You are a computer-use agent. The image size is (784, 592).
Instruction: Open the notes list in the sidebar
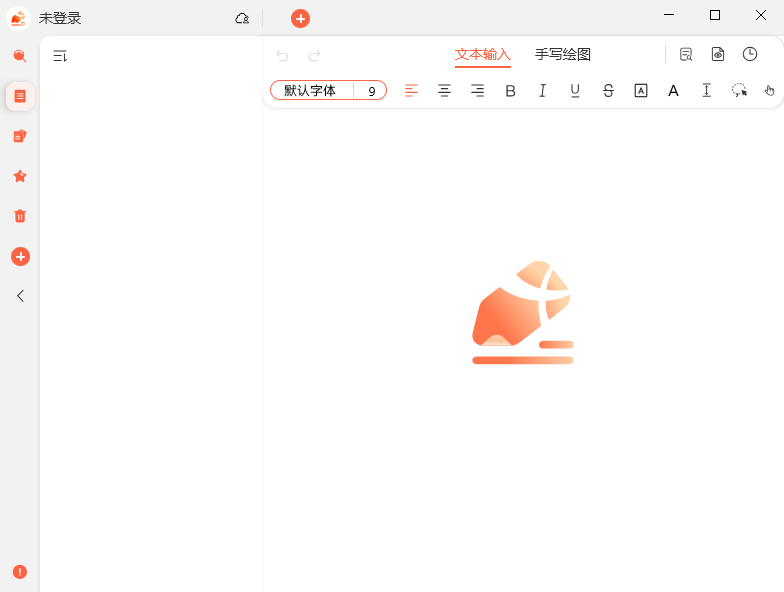tap(20, 96)
